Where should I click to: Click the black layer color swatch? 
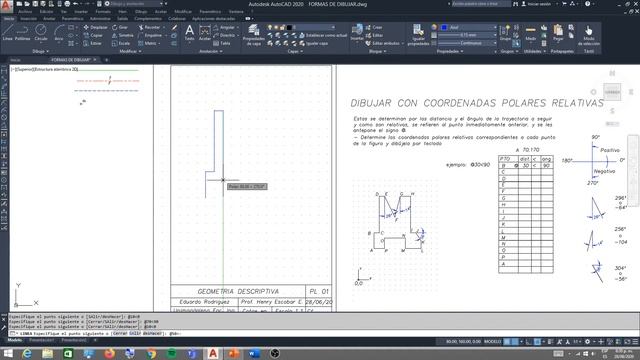pyautogui.click(x=289, y=27)
